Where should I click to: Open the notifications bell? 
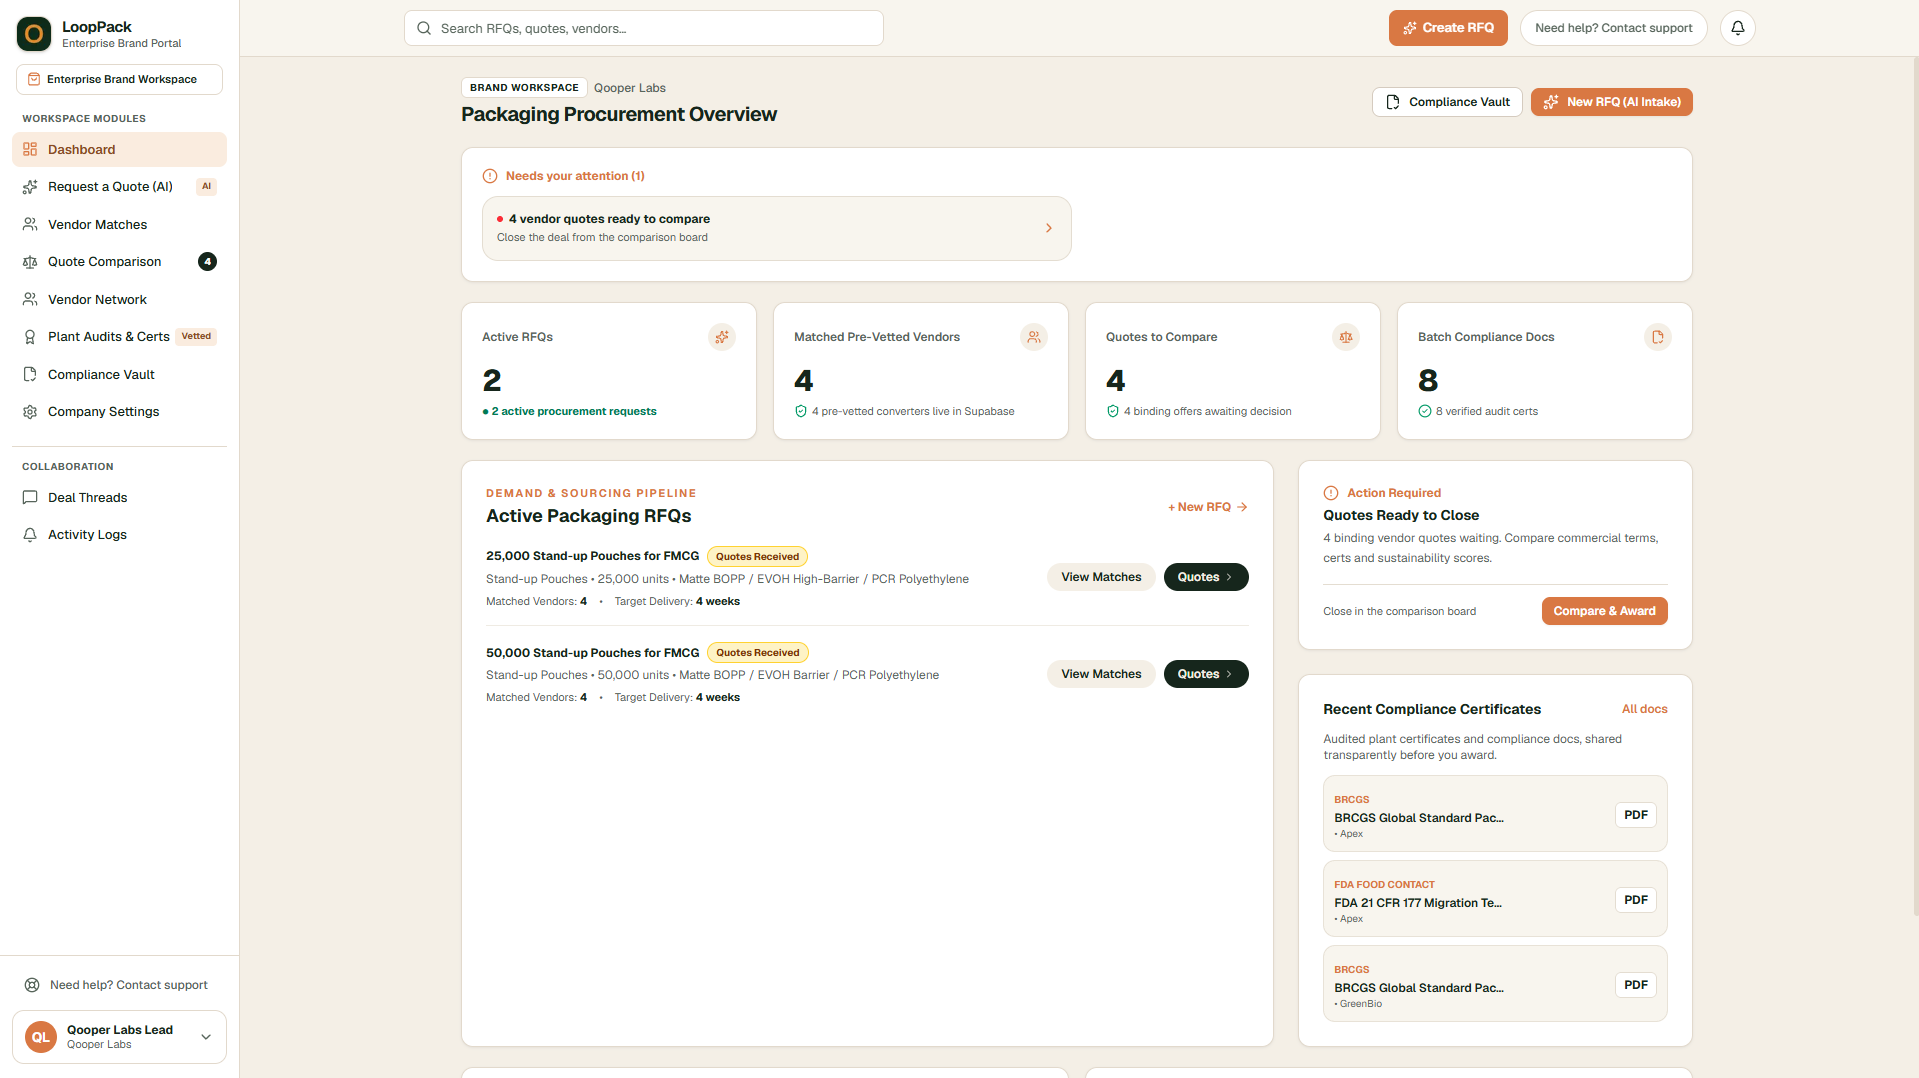1738,28
